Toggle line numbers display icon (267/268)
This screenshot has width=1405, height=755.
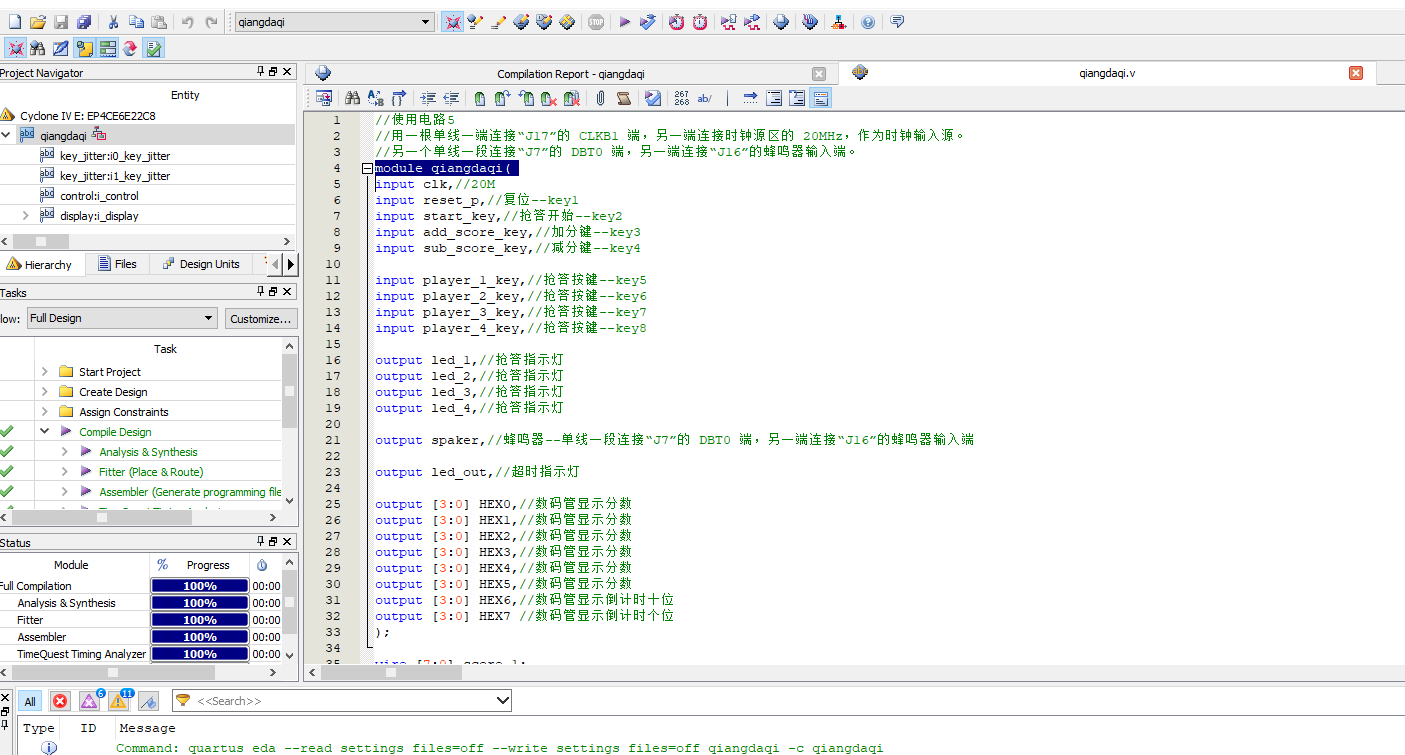point(681,98)
